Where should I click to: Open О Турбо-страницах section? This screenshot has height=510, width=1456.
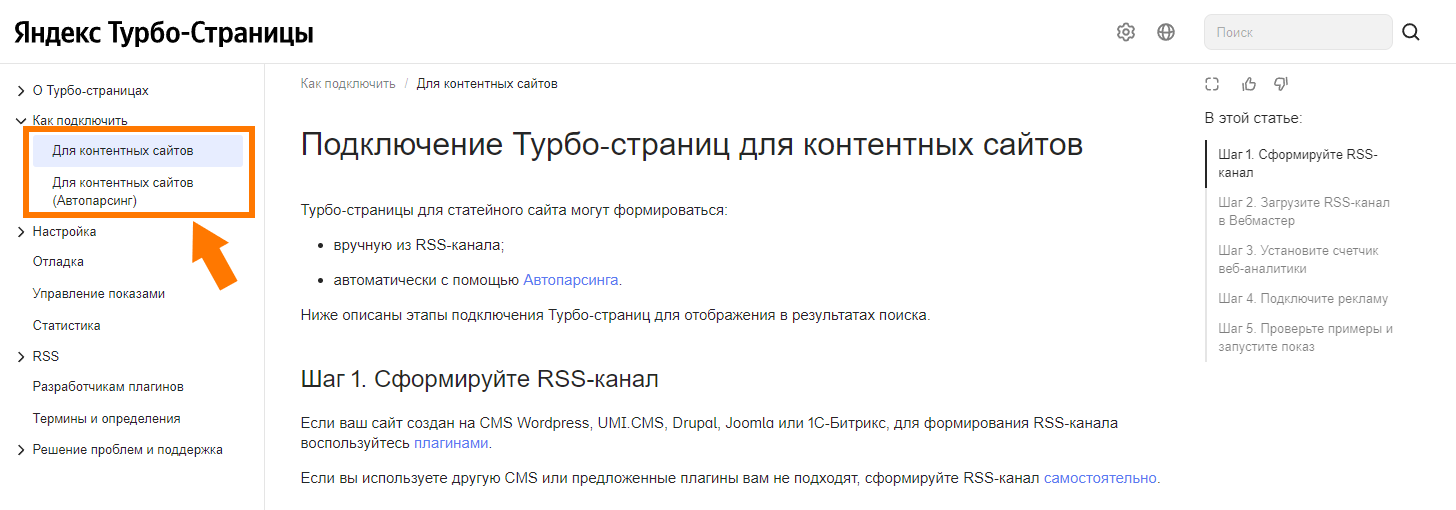point(90,91)
